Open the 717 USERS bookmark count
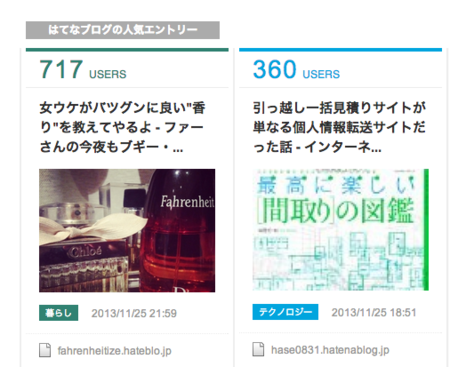This screenshot has width=450, height=367. (83, 70)
